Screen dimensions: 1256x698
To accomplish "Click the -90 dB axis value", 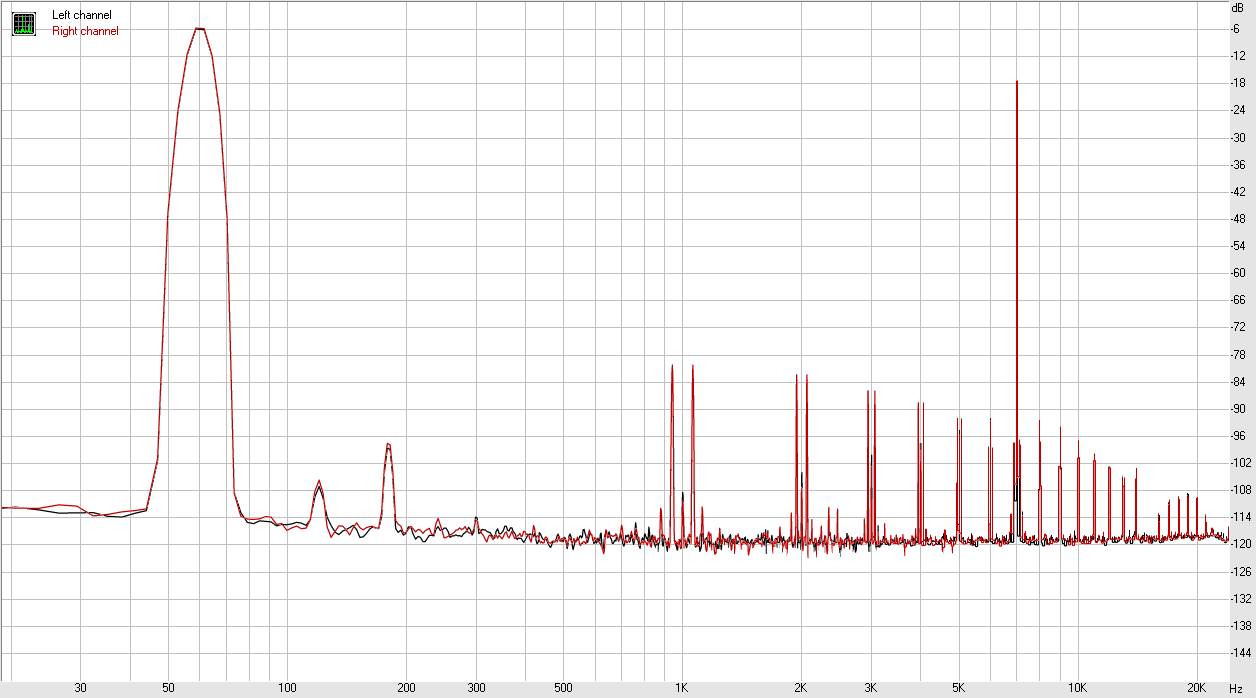I will (x=1238, y=409).
